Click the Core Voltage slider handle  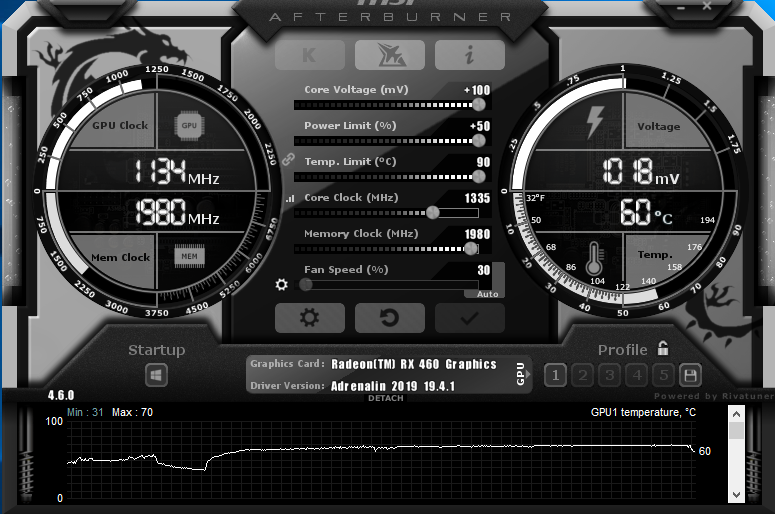coord(478,104)
